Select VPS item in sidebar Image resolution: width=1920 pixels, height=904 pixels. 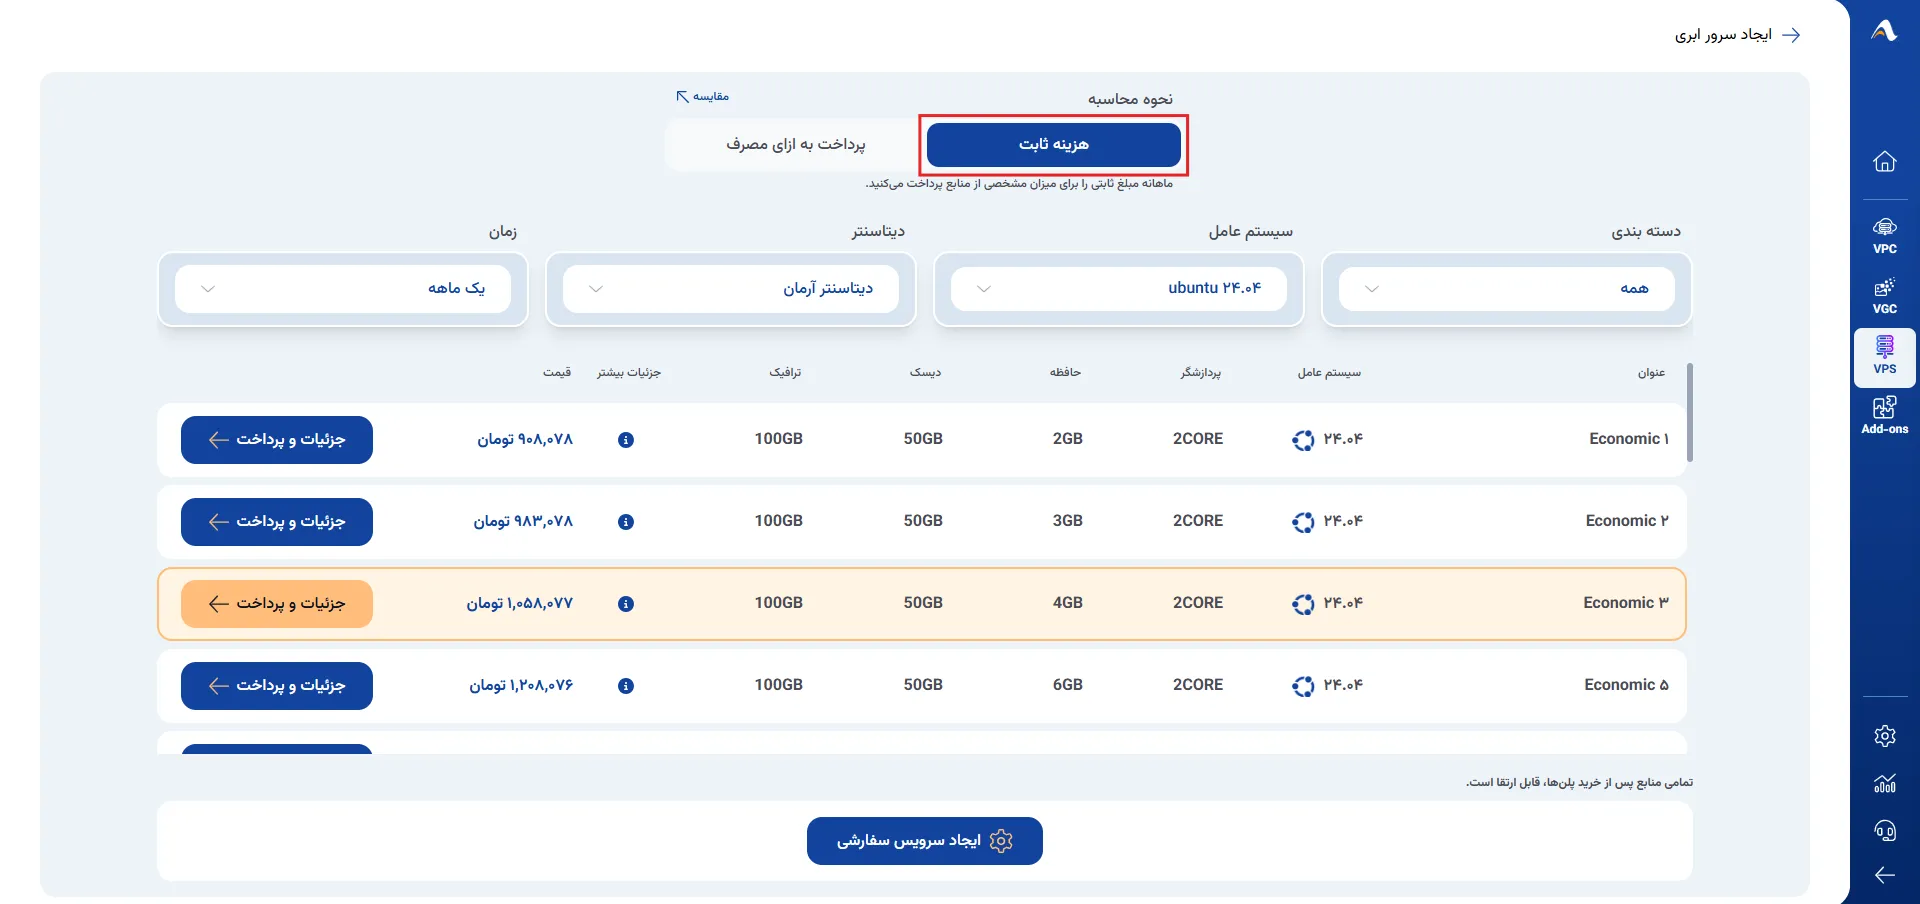[x=1885, y=356]
